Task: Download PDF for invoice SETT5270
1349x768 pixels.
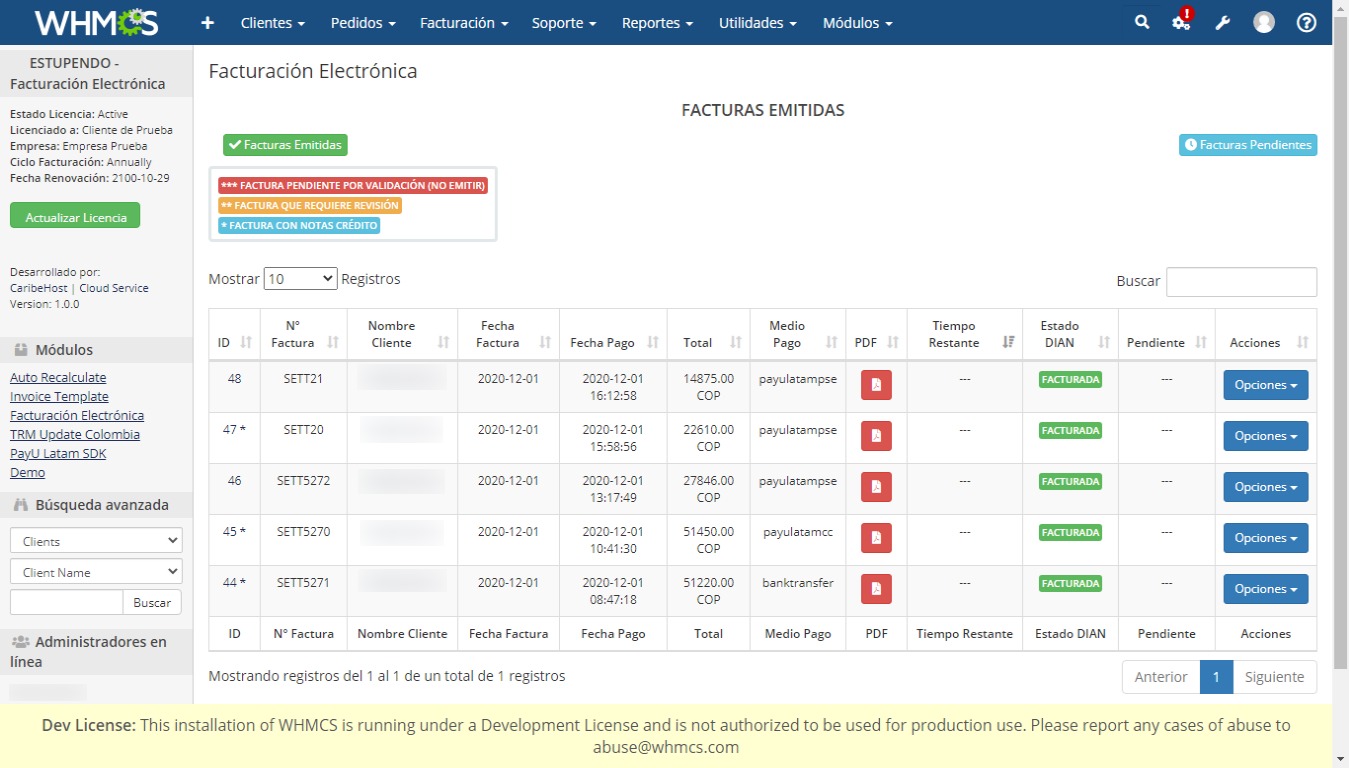Action: pos(876,538)
